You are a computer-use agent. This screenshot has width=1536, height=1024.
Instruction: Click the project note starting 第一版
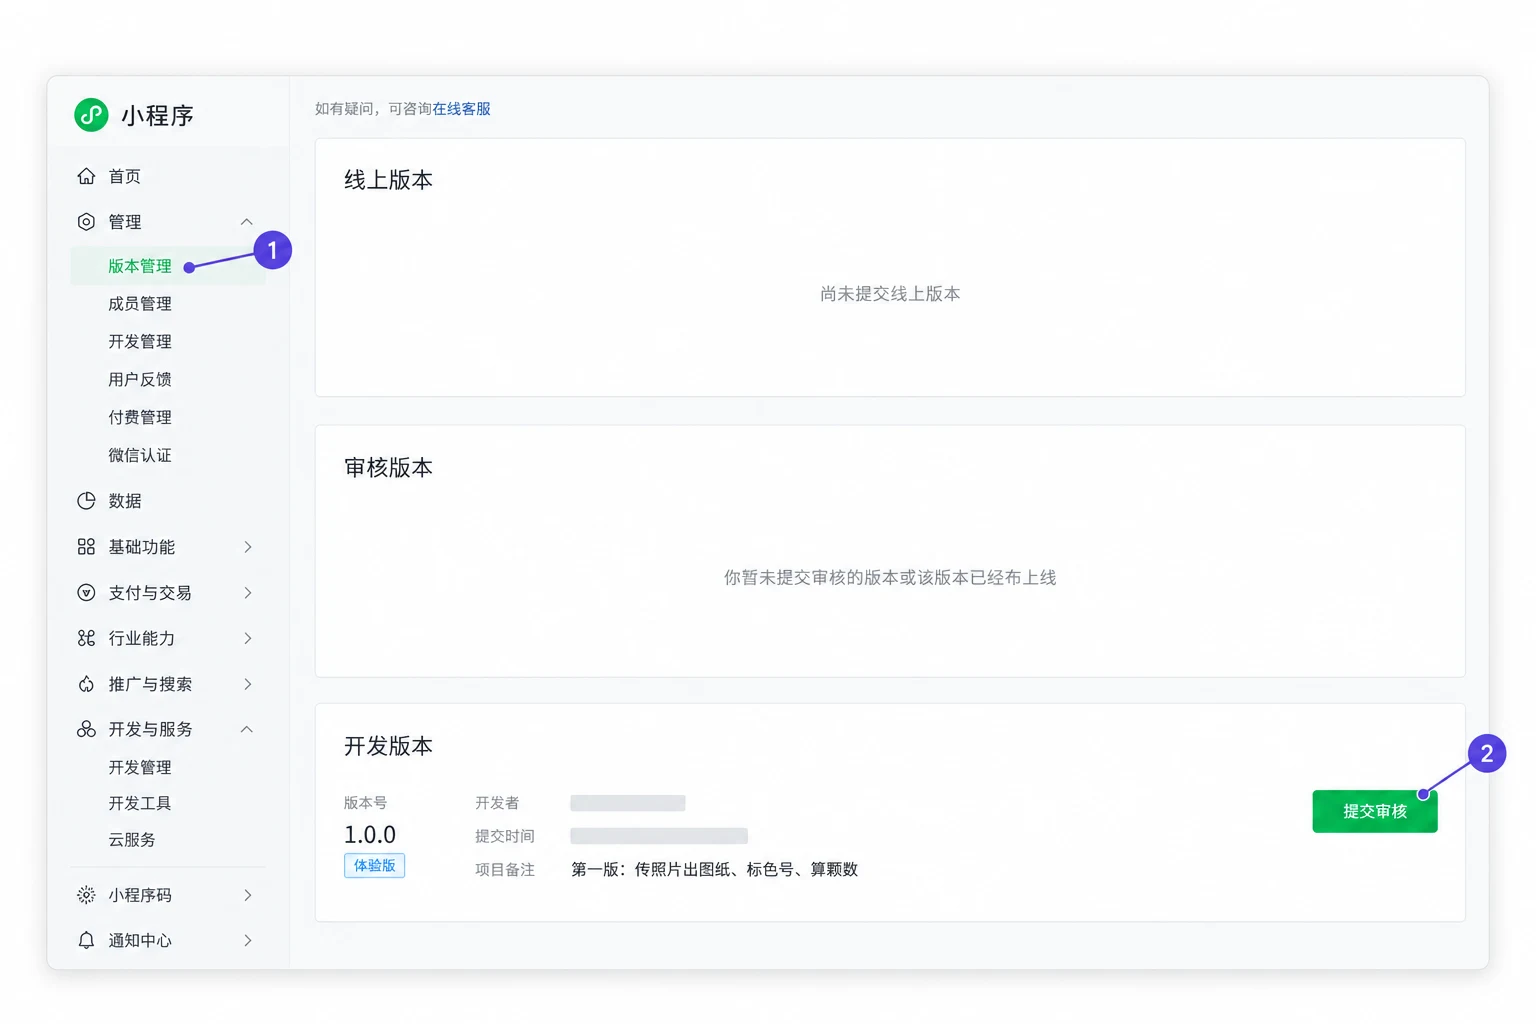715,870
